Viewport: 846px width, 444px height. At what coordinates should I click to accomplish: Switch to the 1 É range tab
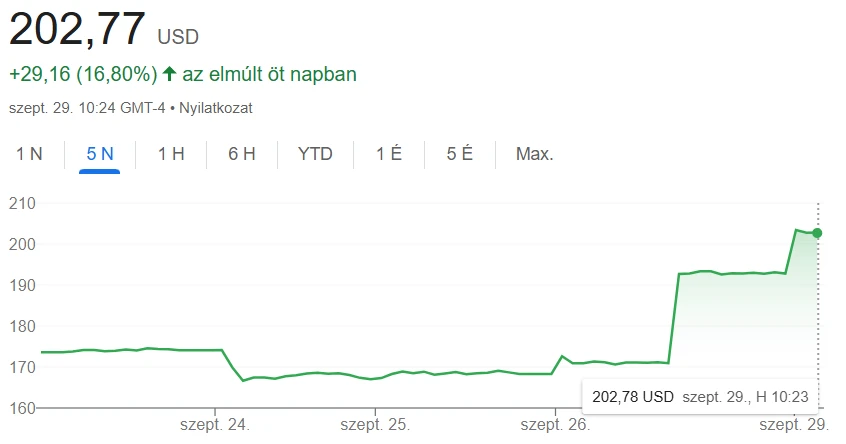(x=389, y=154)
